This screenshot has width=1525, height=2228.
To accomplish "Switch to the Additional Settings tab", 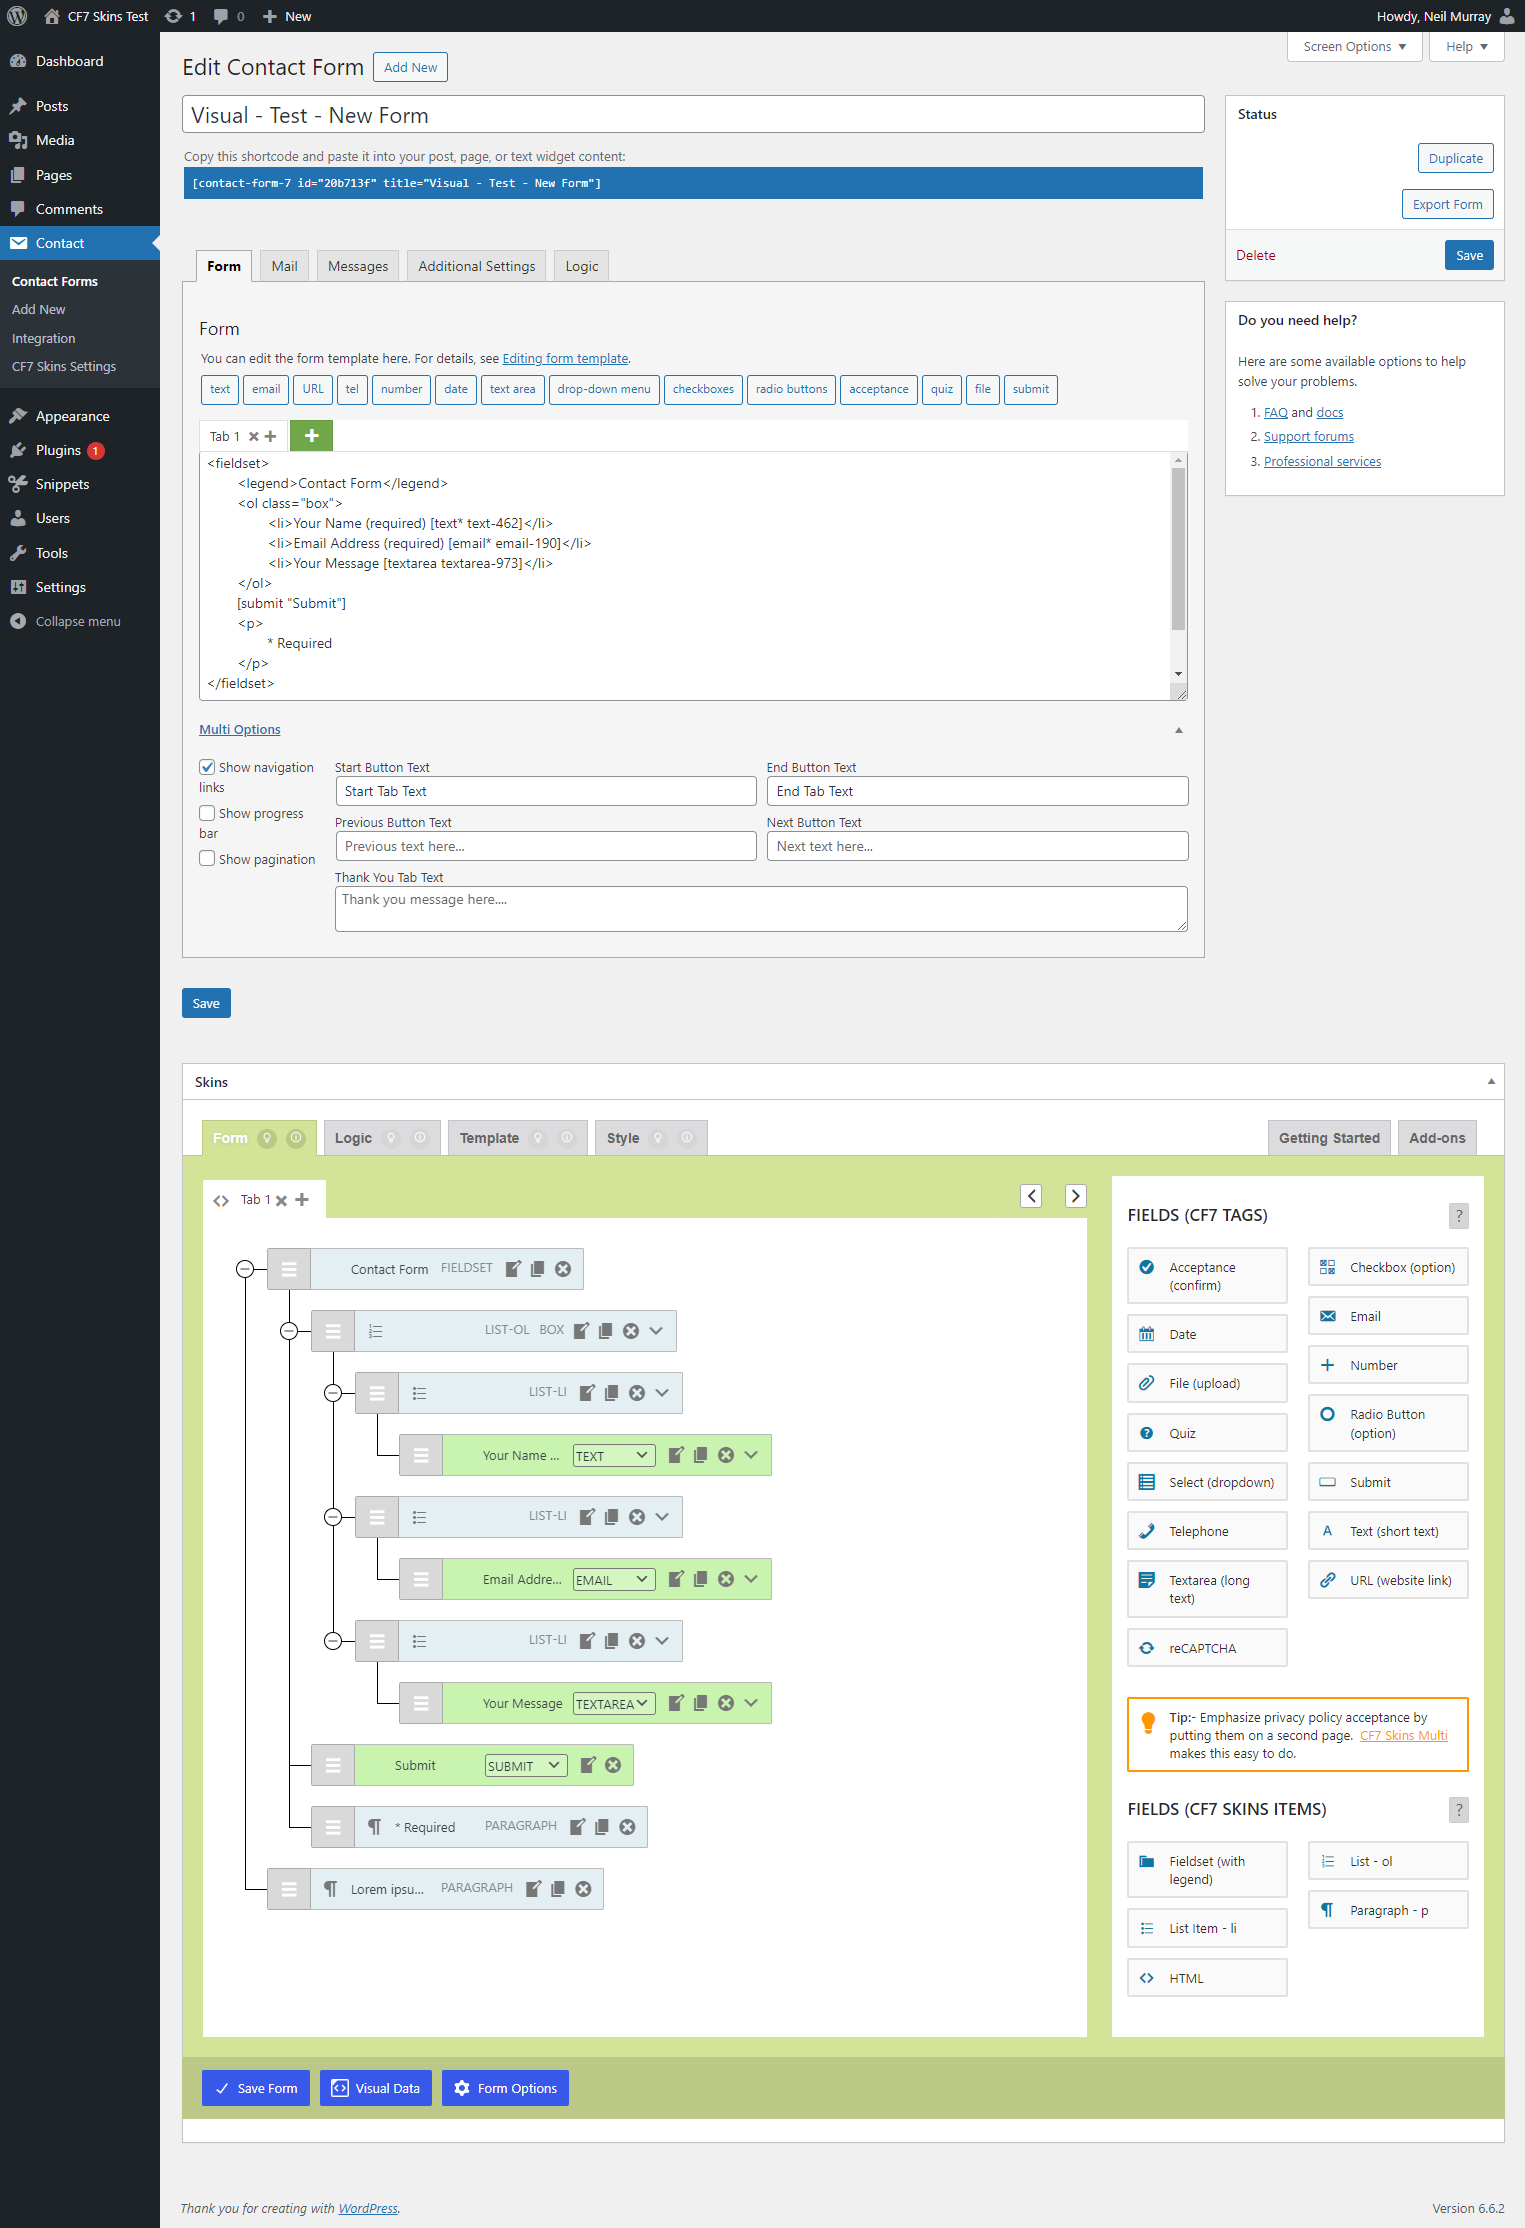I will click(x=476, y=266).
